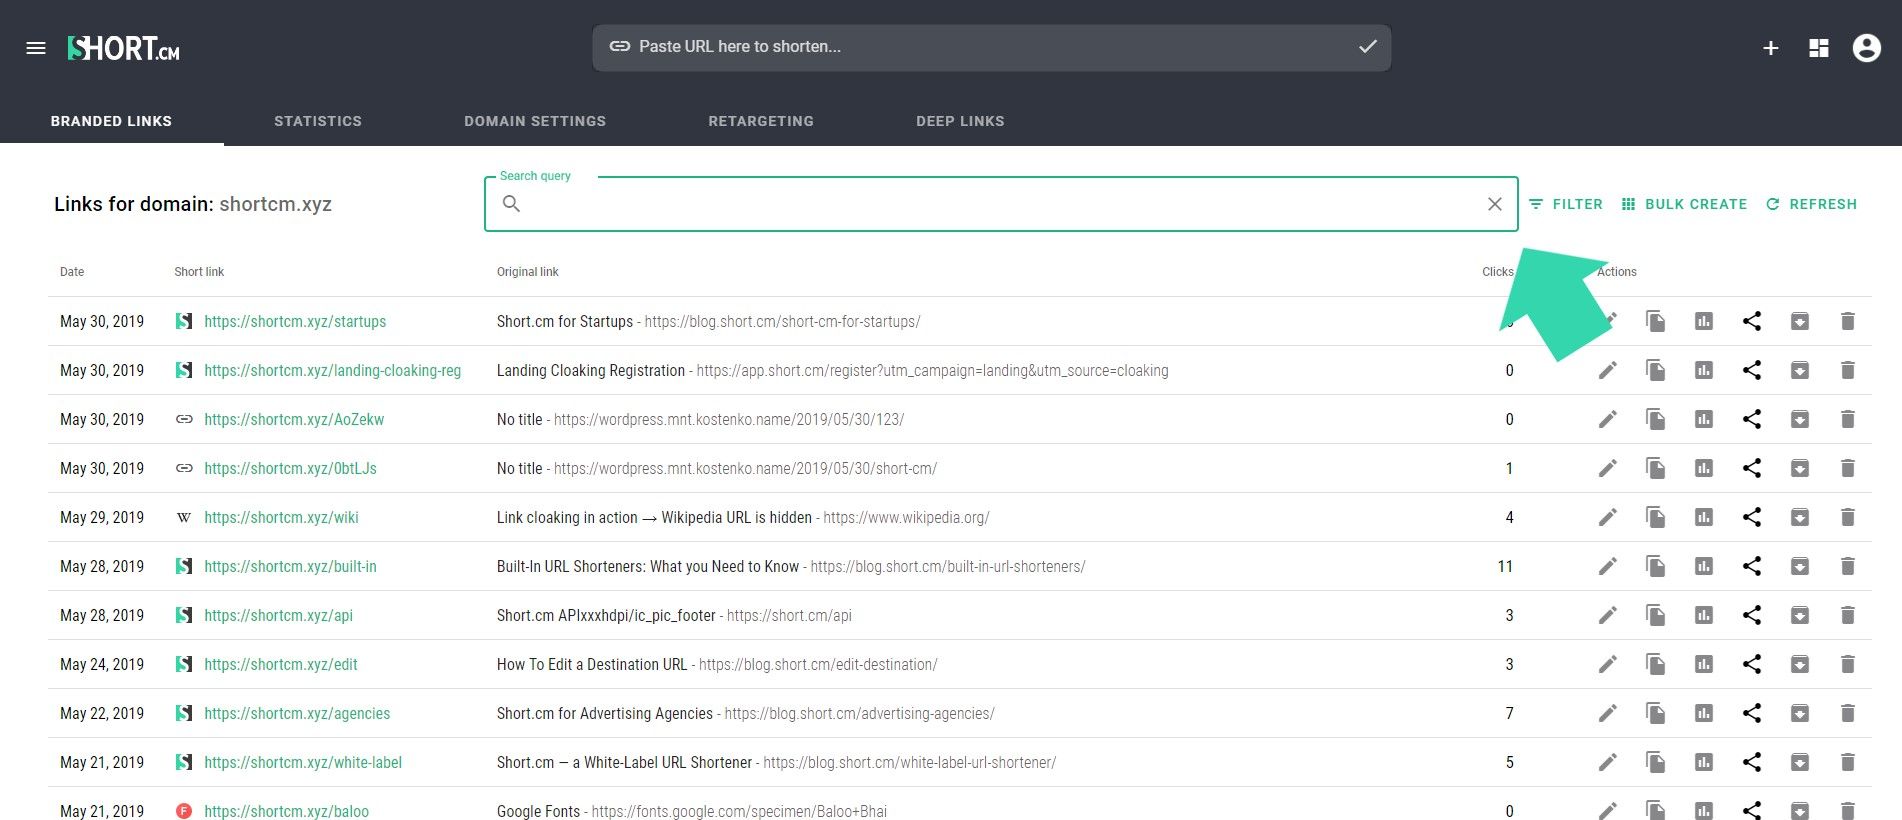The width and height of the screenshot is (1902, 820).
Task: Copy the landing-cloaking-reg link
Action: (x=1655, y=370)
